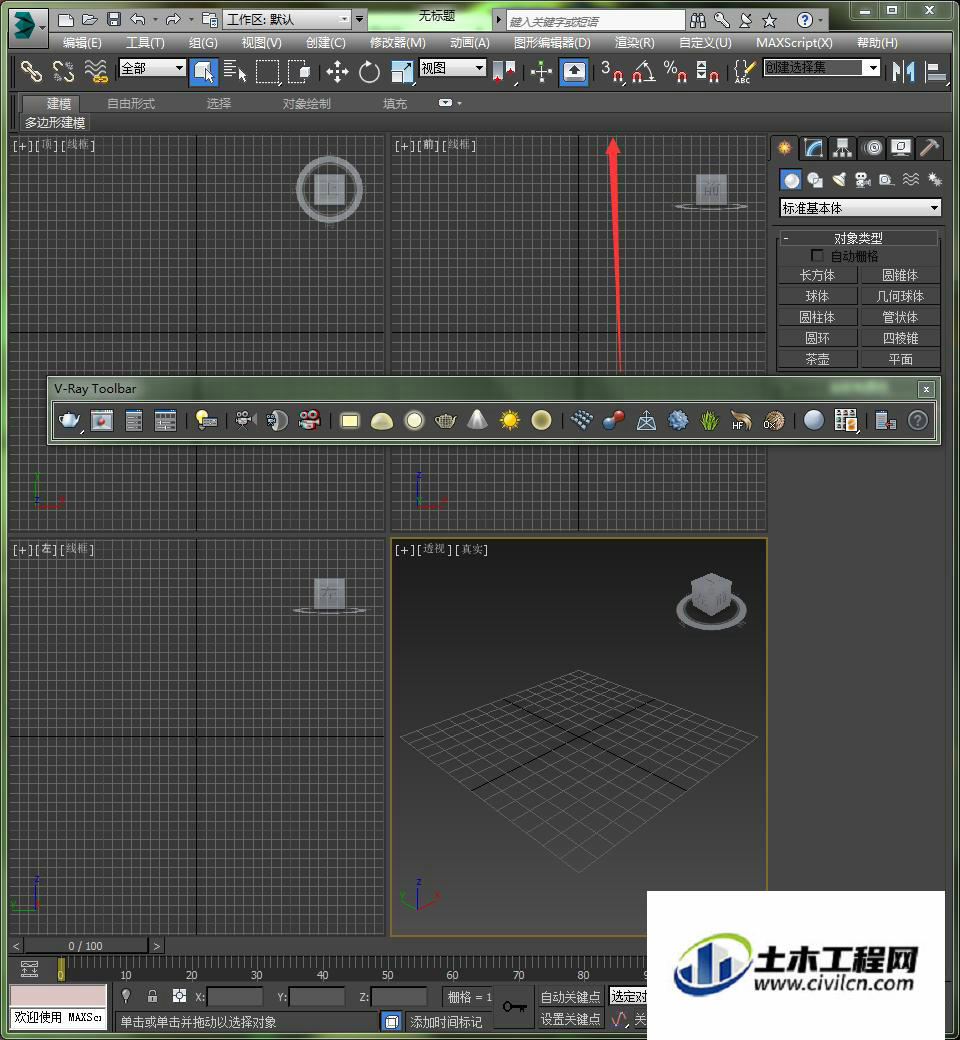Click Align tool icon
The image size is (960, 1040).
tap(935, 72)
